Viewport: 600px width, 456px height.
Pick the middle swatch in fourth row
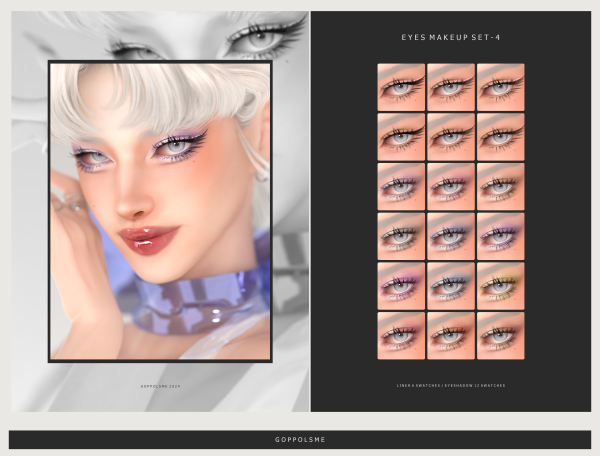point(451,236)
